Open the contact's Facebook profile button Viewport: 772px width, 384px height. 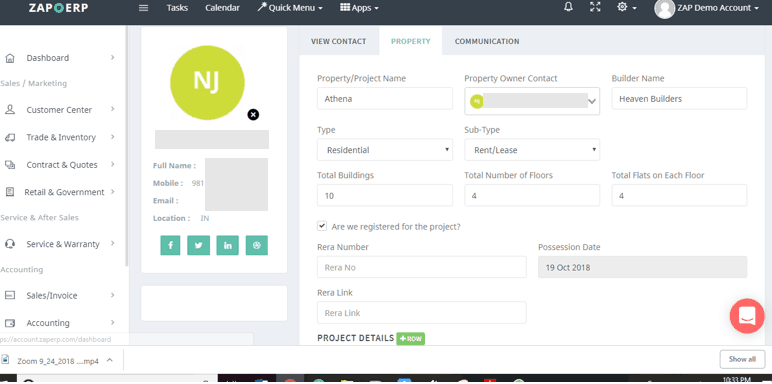[x=170, y=245]
